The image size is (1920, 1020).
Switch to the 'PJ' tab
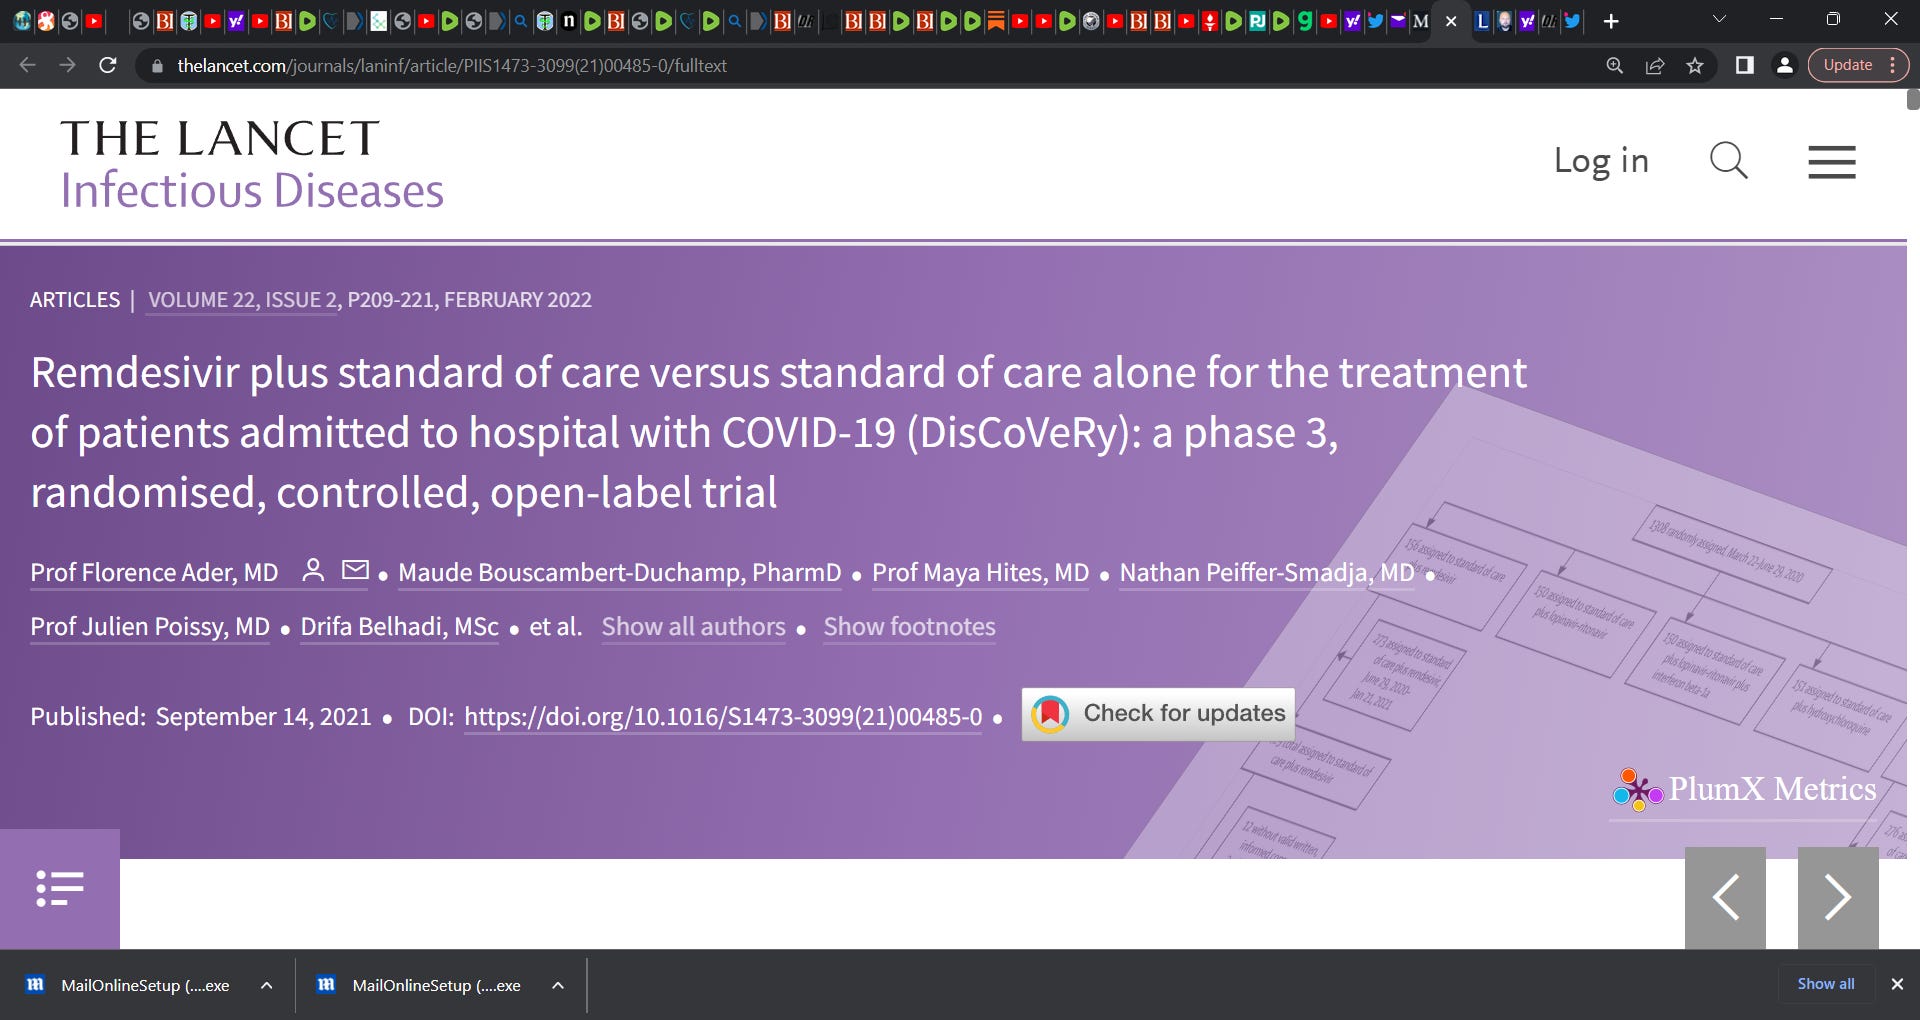[x=1257, y=21]
